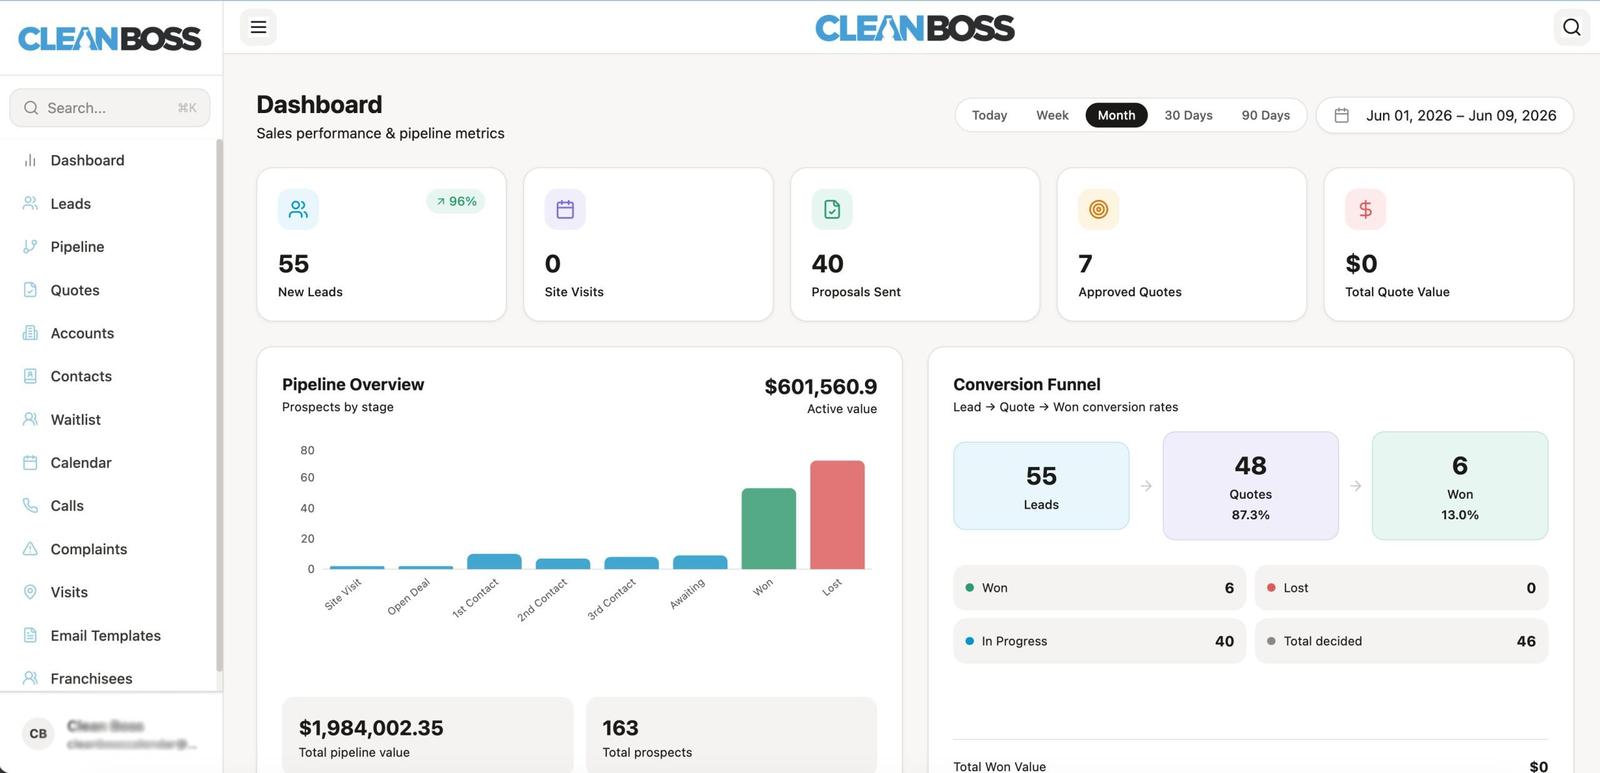Click the calendar icon in the date range picker
Screen dimensions: 1600x773
pyautogui.click(x=1342, y=115)
